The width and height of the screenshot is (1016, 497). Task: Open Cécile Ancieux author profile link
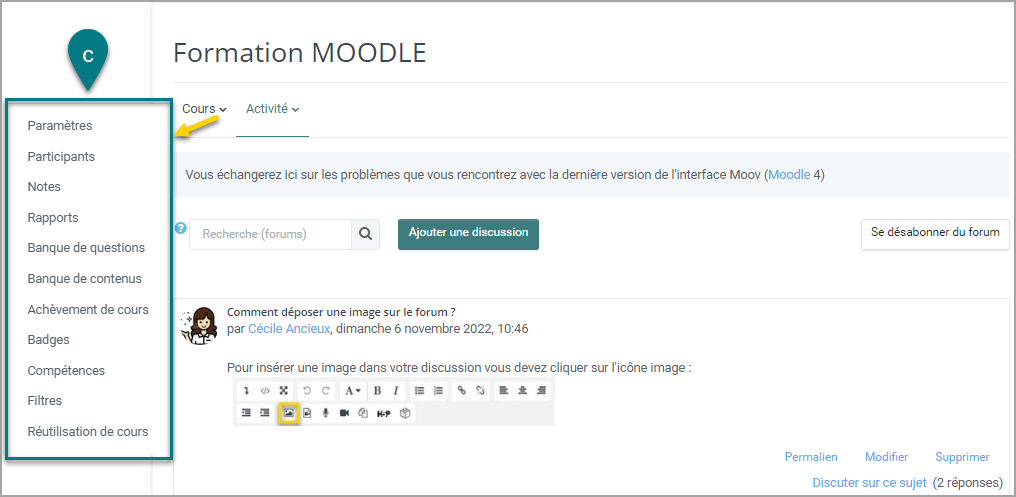coord(289,329)
